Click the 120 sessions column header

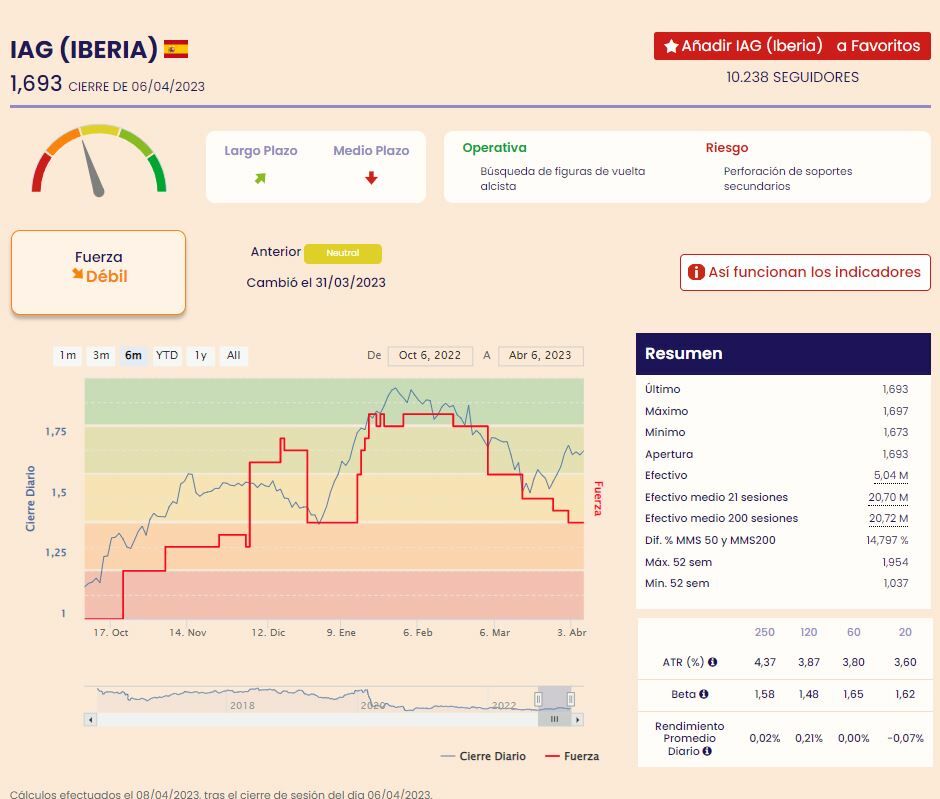point(809,632)
